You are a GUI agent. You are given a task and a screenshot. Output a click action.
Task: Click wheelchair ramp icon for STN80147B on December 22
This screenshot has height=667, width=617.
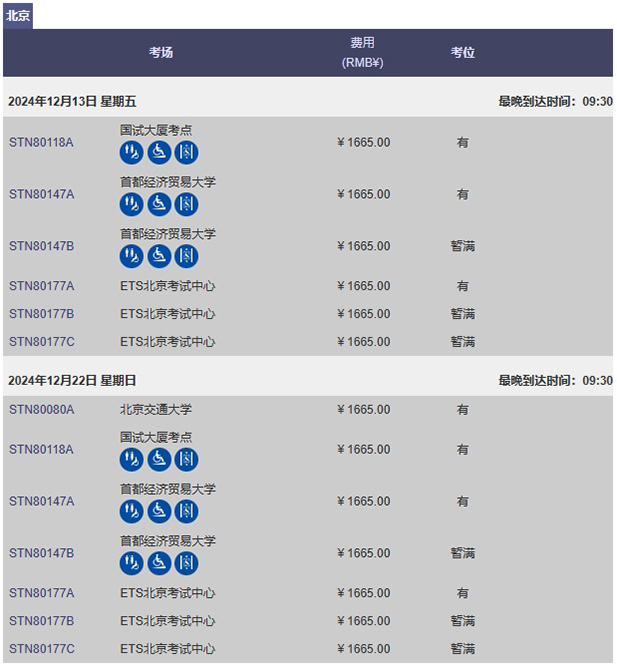pos(159,563)
